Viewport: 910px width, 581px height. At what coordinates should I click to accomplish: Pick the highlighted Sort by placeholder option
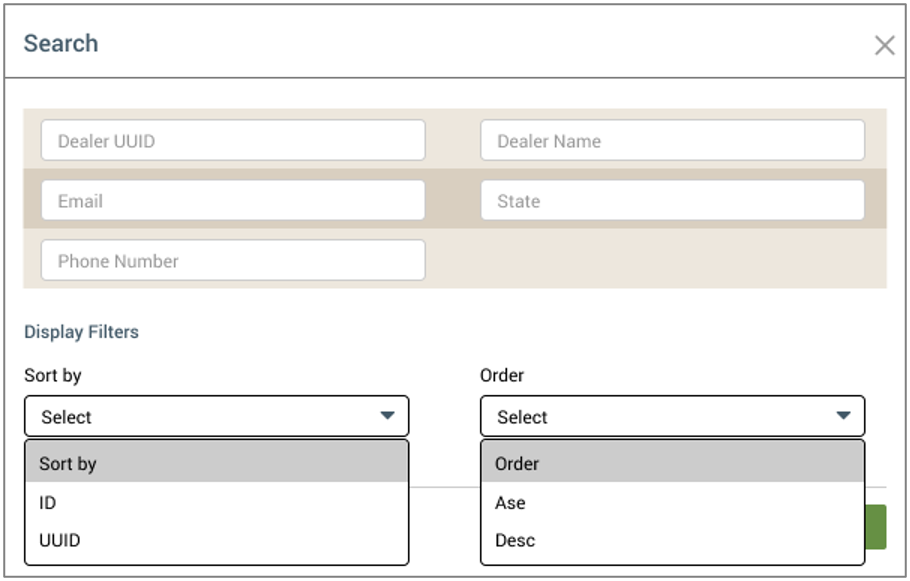coord(216,463)
